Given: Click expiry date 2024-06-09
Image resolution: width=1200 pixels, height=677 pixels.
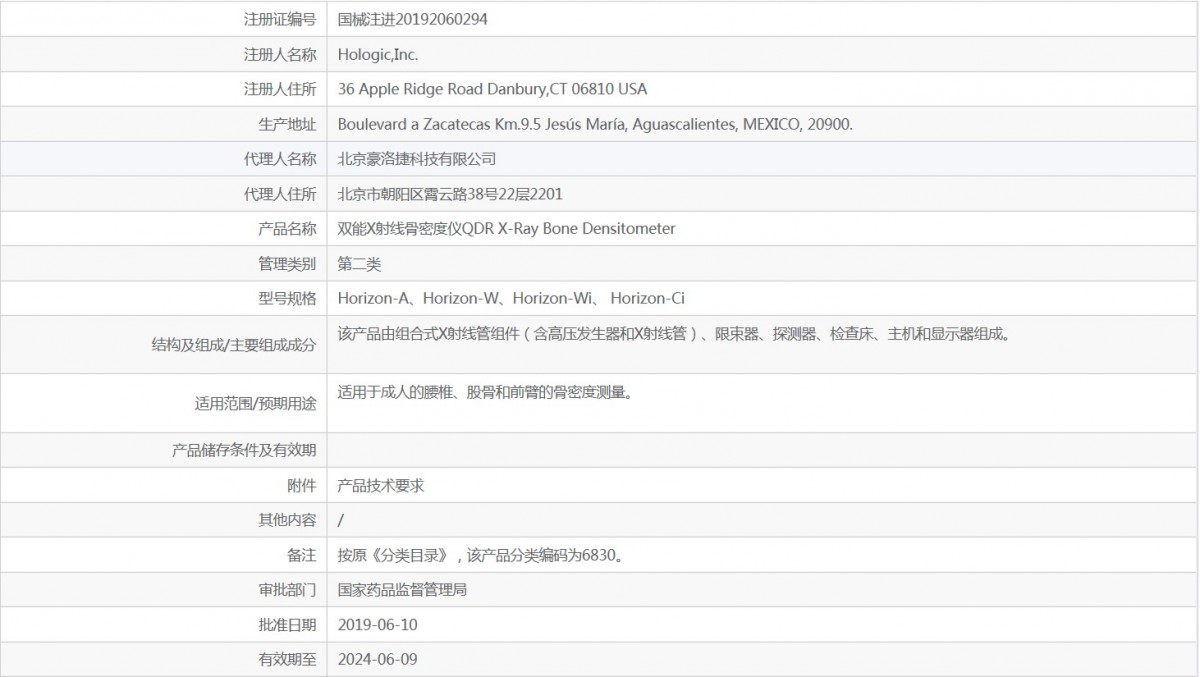Looking at the screenshot, I should [x=377, y=660].
